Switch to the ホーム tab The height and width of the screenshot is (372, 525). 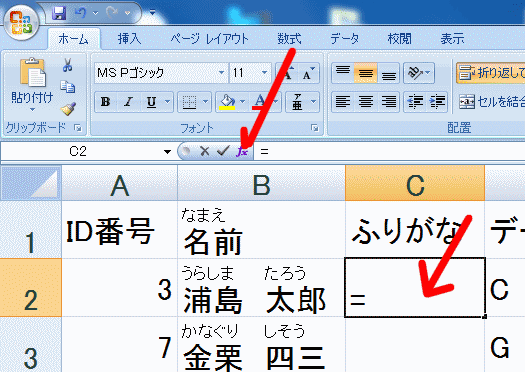(74, 39)
